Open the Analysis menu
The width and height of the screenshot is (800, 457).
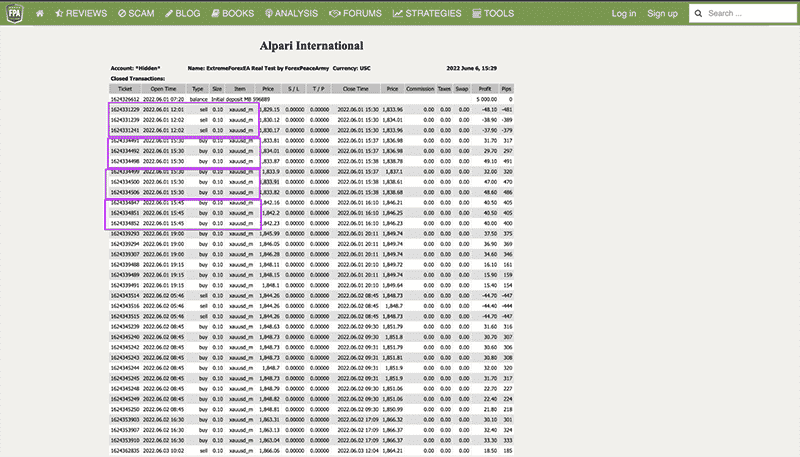(x=291, y=13)
